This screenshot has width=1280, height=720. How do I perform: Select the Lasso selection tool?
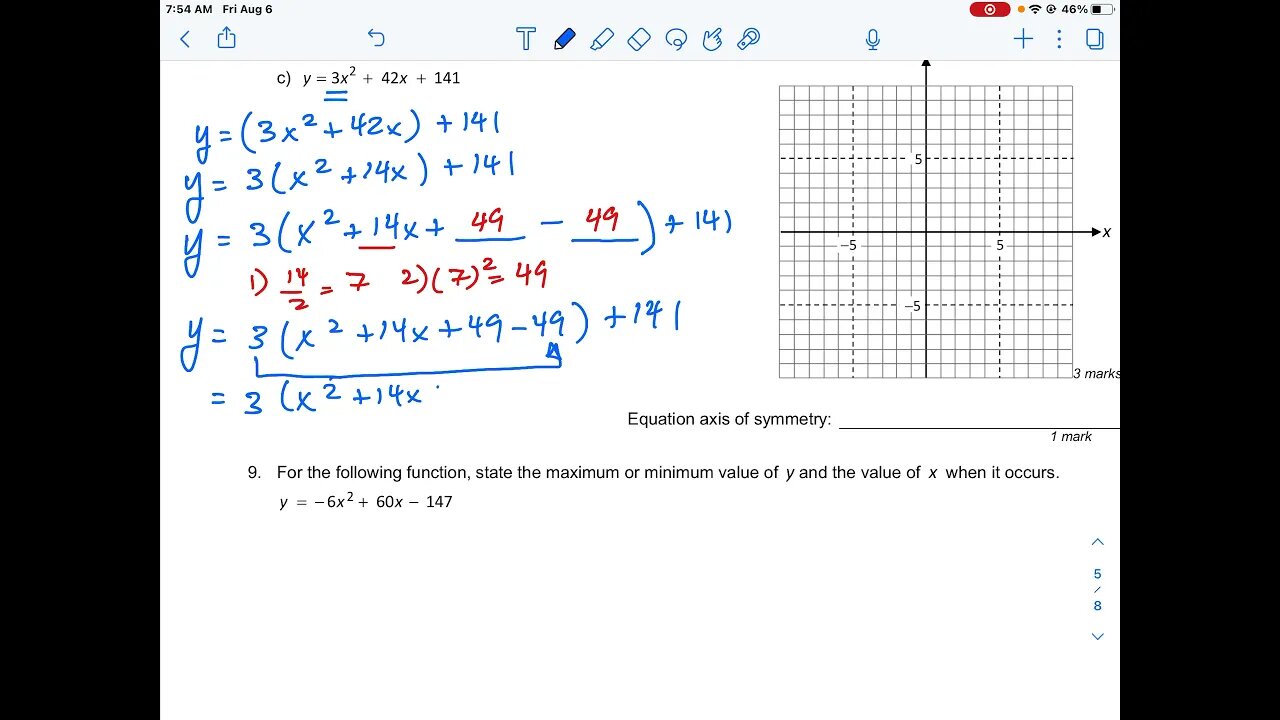click(676, 39)
